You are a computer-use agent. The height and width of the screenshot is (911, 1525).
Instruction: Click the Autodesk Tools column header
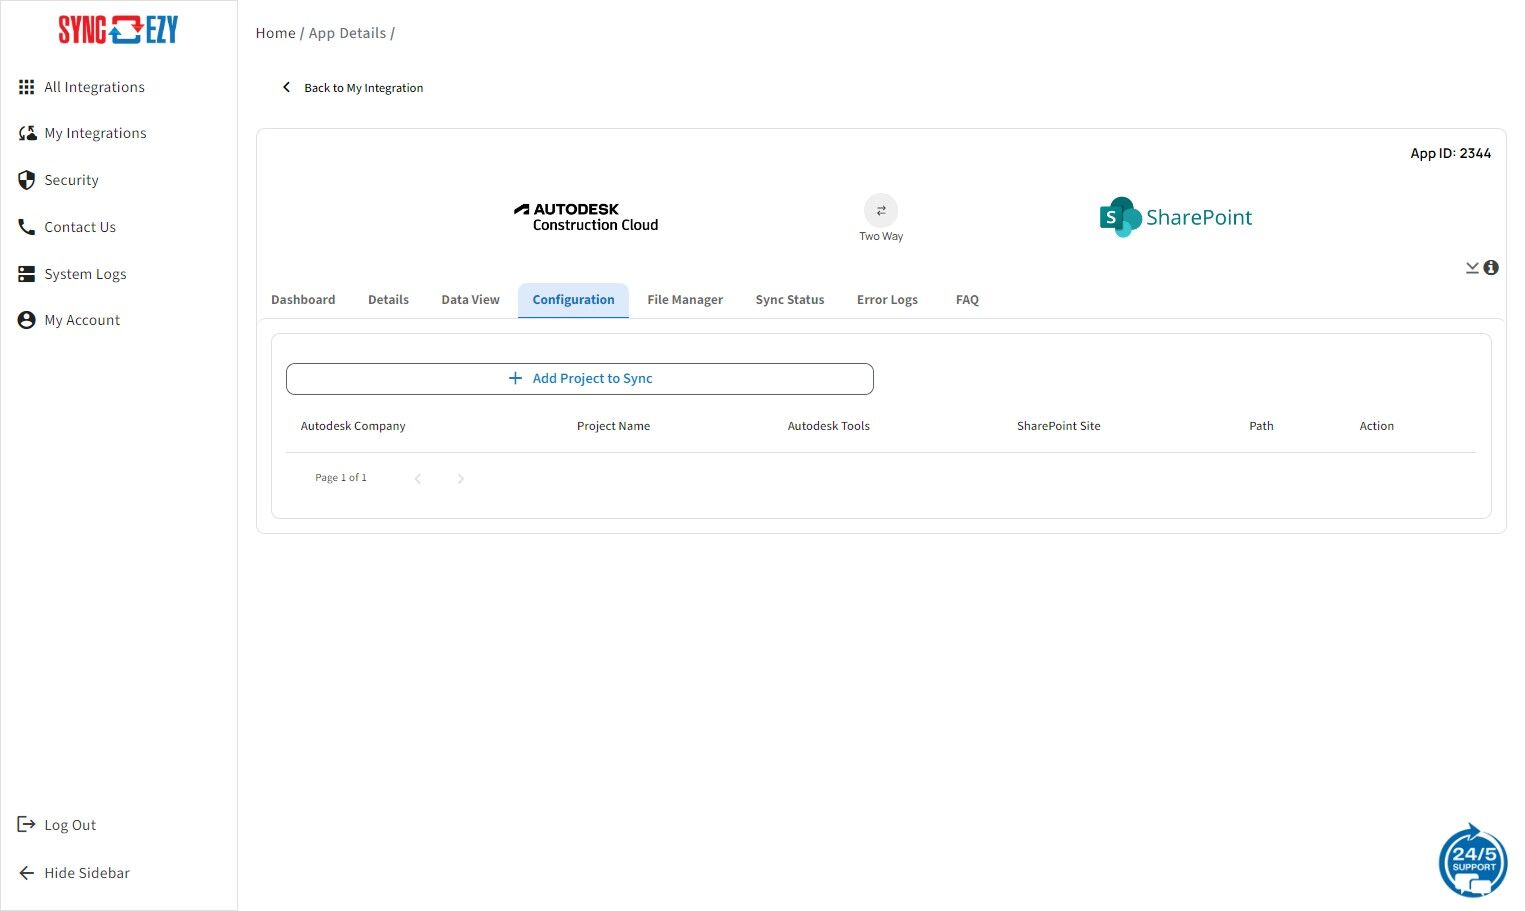click(x=828, y=426)
